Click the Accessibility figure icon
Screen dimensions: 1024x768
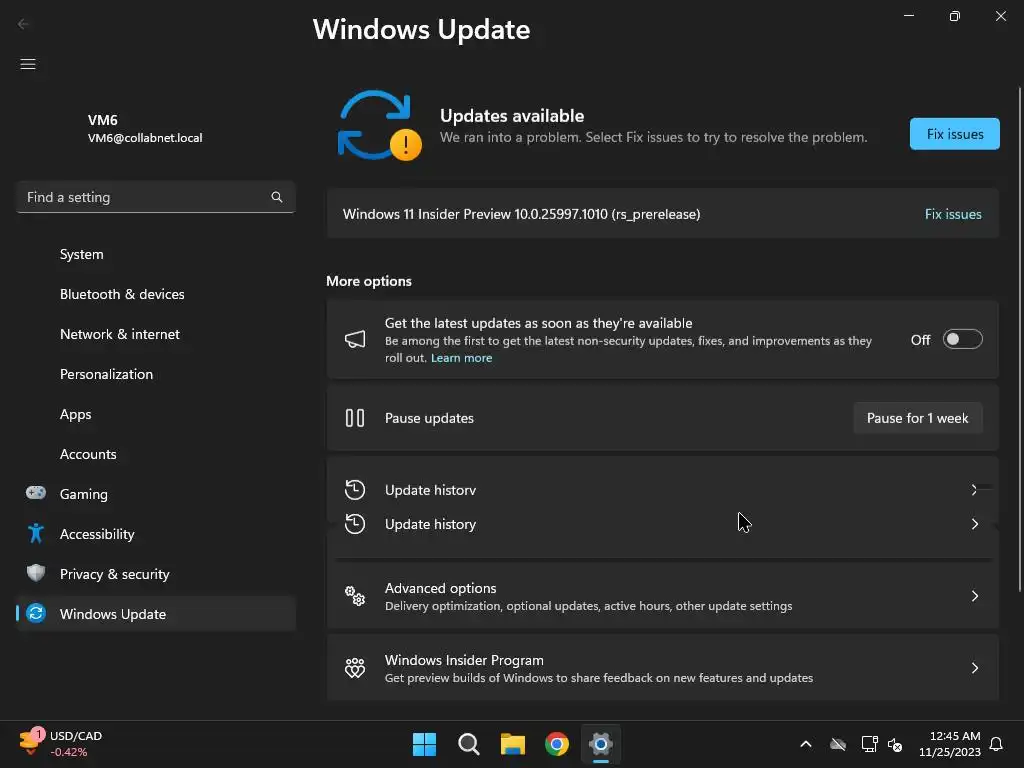(x=36, y=534)
